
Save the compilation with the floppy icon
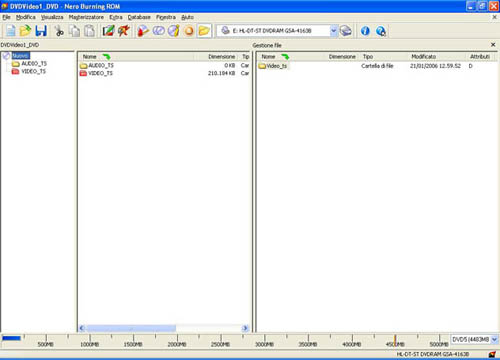(x=41, y=31)
